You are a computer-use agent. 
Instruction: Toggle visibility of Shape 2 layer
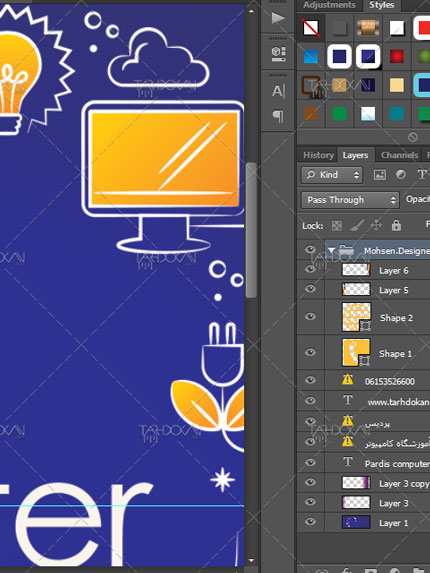pos(311,316)
